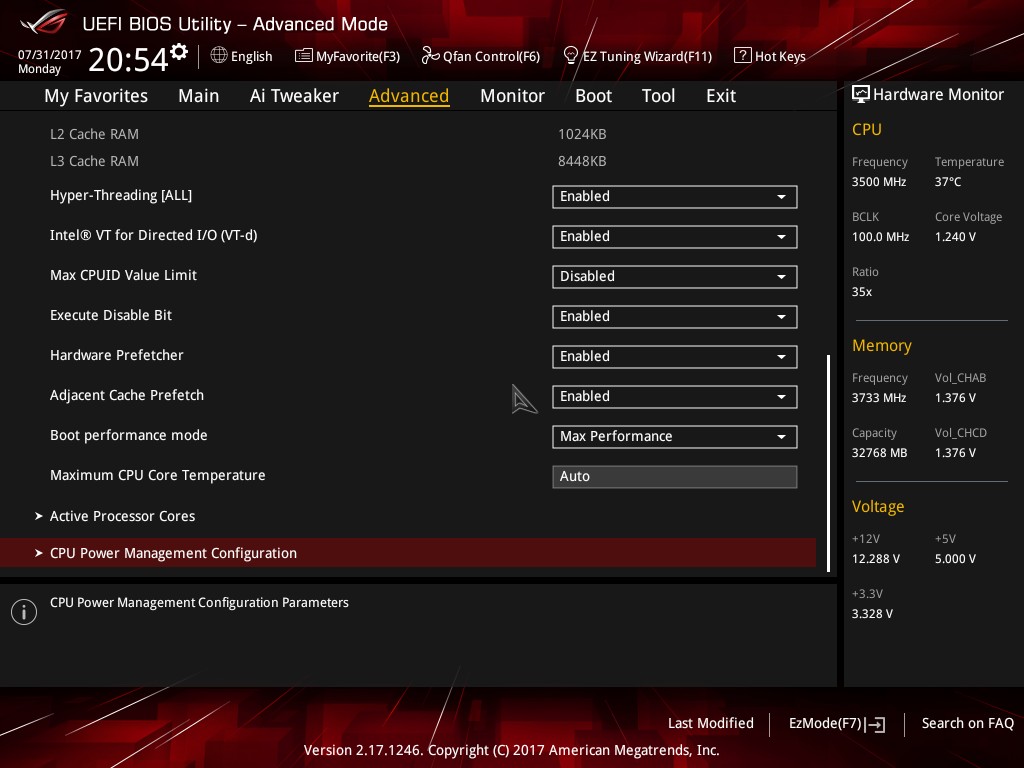
Task: Open Hardware Prefetcher dropdown
Action: pyautogui.click(x=675, y=357)
